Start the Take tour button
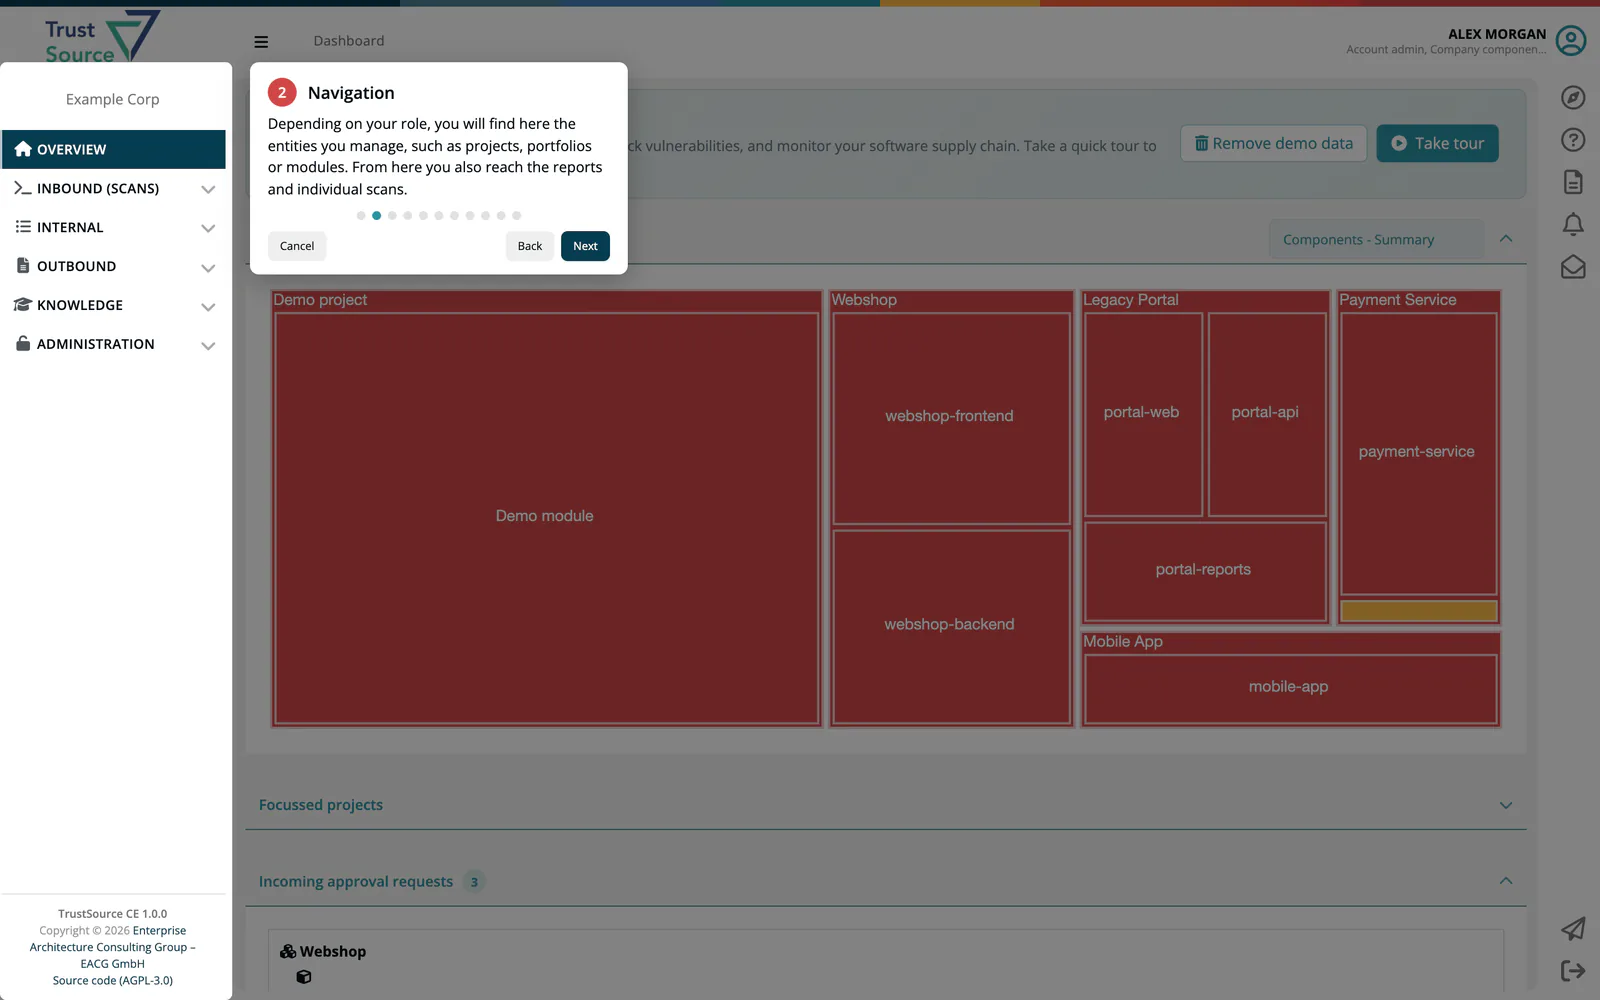The height and width of the screenshot is (1000, 1600). click(x=1437, y=143)
